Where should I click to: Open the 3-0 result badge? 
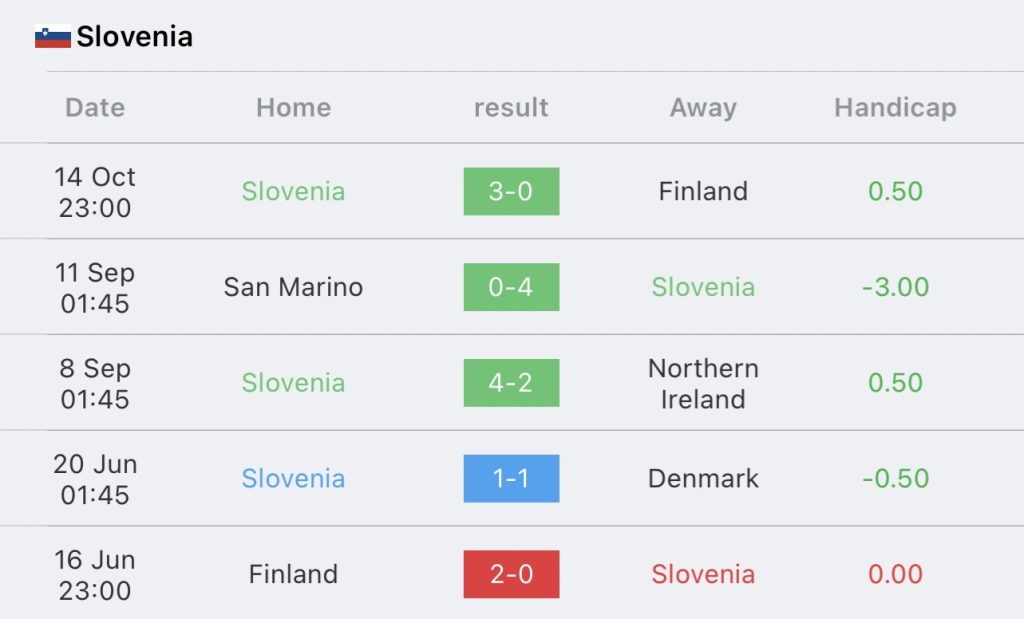pyautogui.click(x=511, y=191)
